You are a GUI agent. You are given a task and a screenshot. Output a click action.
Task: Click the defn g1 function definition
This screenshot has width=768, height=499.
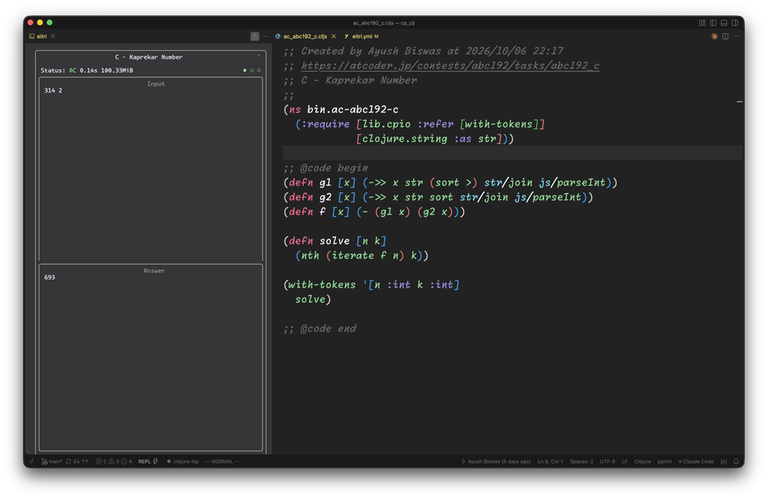click(x=451, y=183)
